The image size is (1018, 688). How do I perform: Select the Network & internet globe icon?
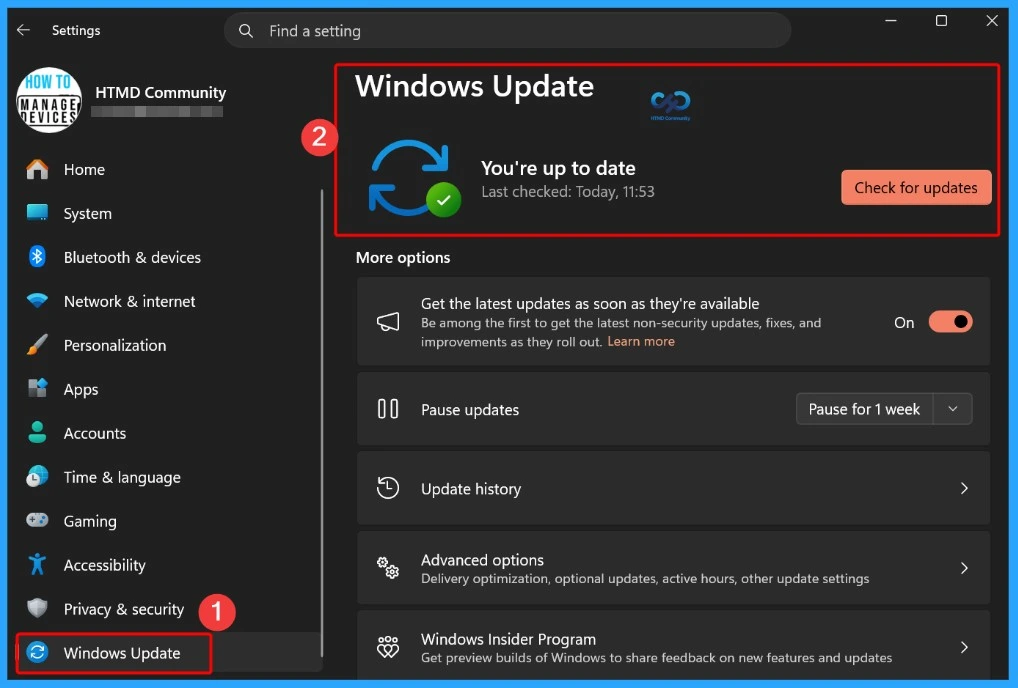pyautogui.click(x=37, y=301)
